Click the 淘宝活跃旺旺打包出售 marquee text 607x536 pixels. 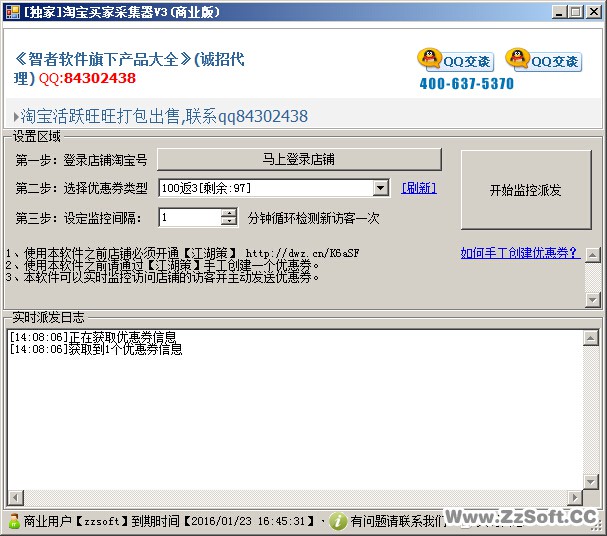click(164, 116)
